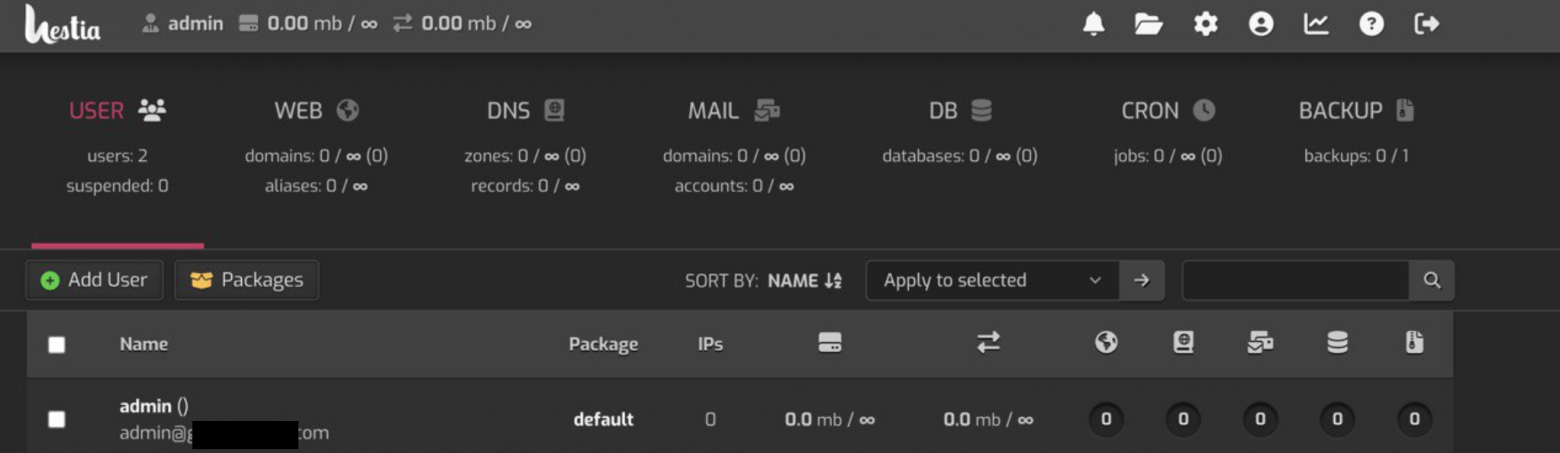Open server settings gear icon
The width and height of the screenshot is (1560, 453).
coord(1205,24)
